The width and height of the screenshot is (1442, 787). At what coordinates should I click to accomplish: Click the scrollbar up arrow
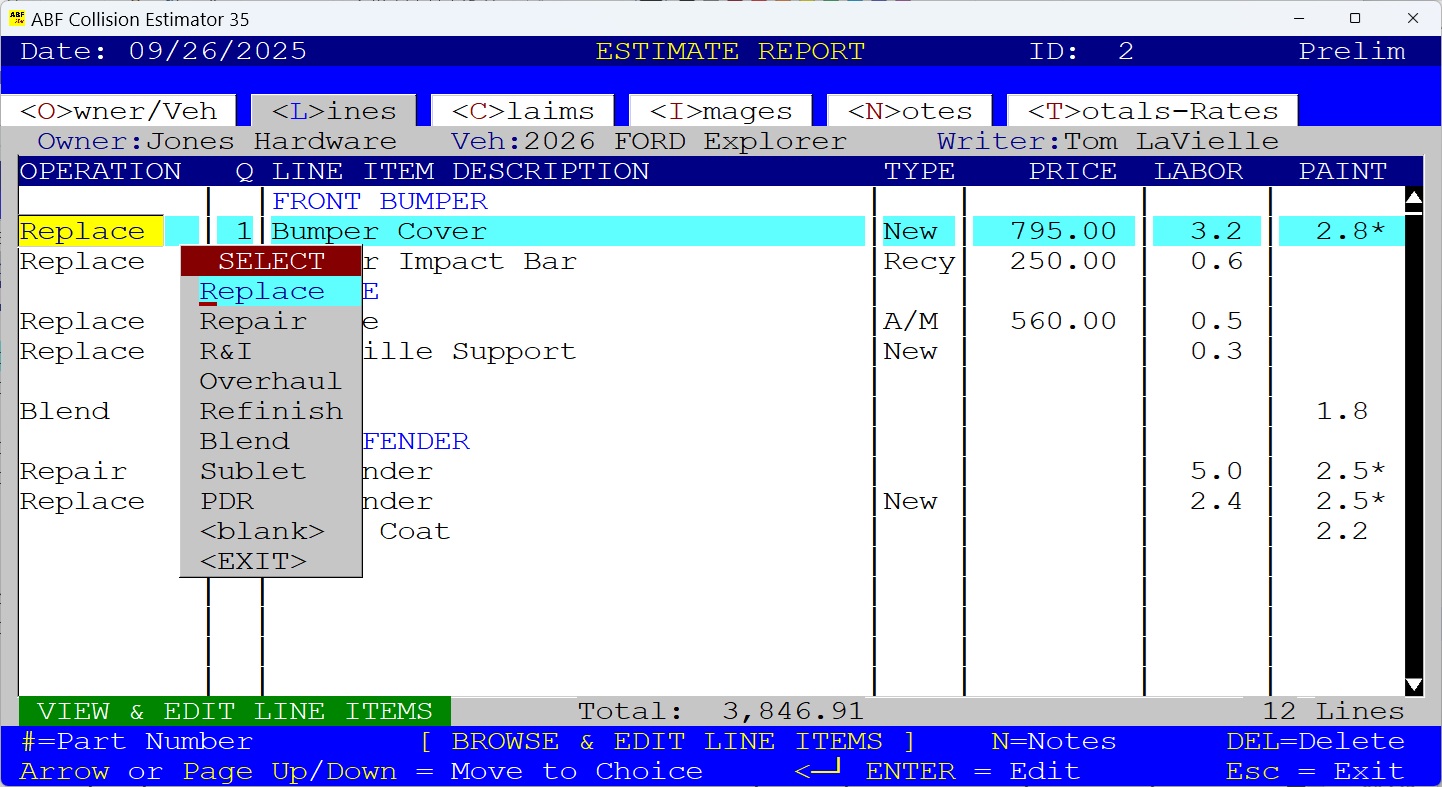pyautogui.click(x=1414, y=199)
